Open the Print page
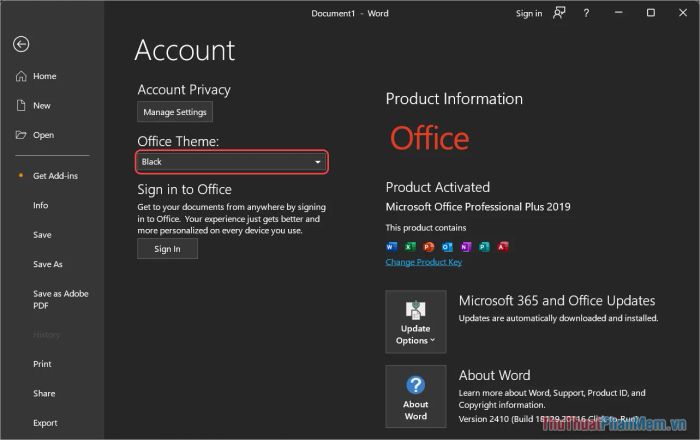Viewport: 700px width, 440px height. (x=42, y=364)
